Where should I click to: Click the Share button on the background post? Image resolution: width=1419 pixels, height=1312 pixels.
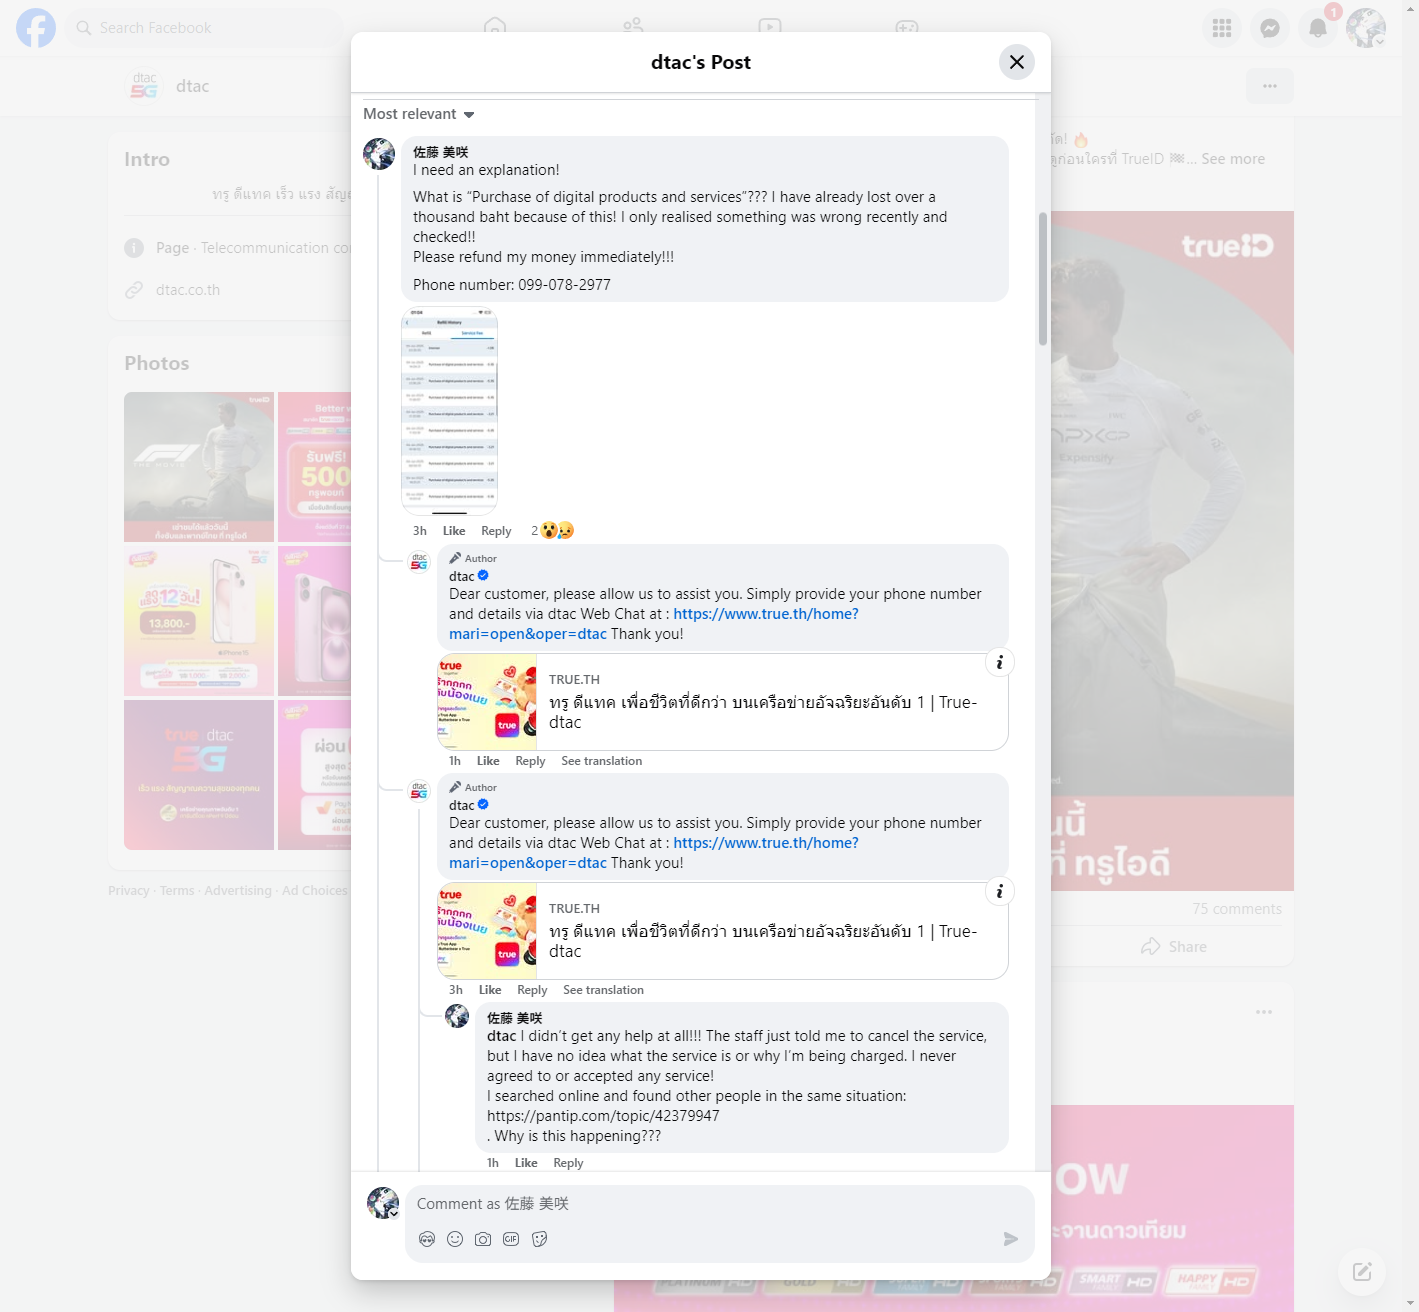pos(1174,947)
